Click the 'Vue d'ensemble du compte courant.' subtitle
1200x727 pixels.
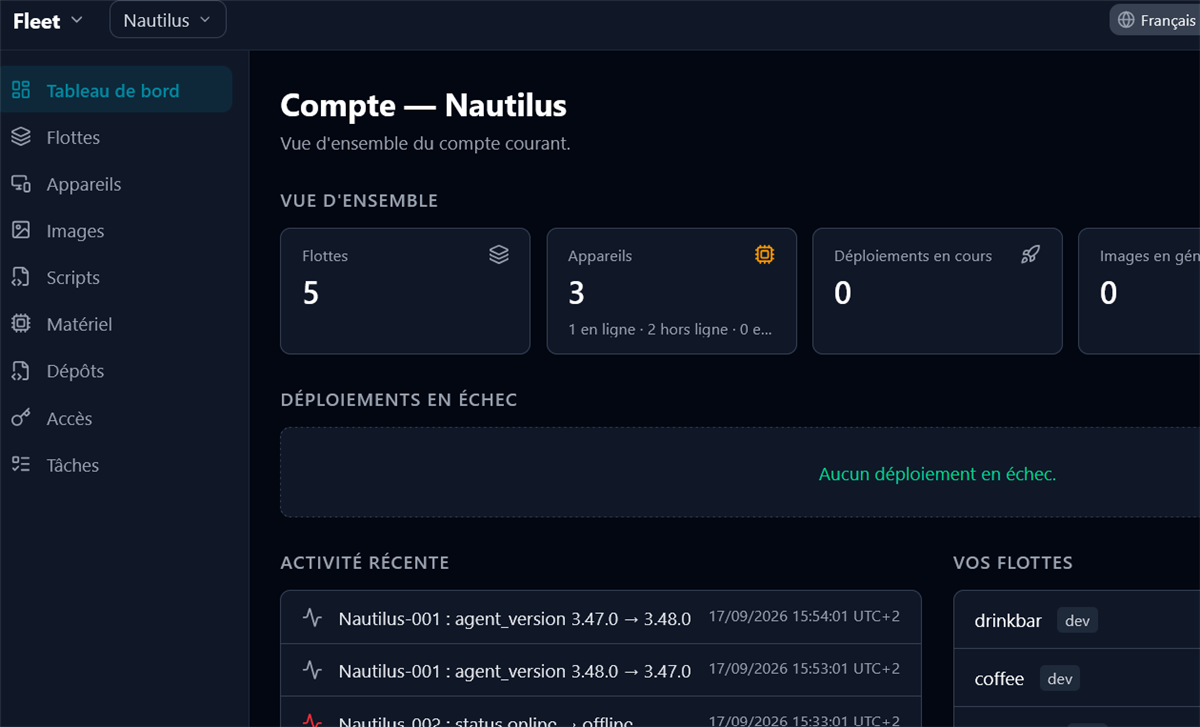pyautogui.click(x=425, y=144)
